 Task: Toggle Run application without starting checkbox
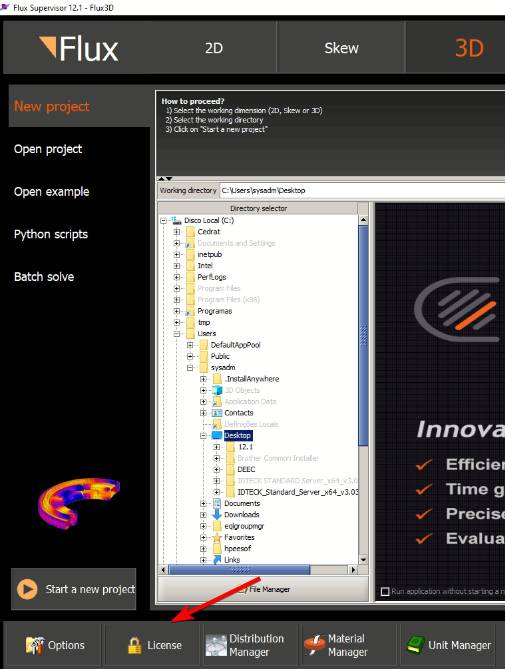click(385, 591)
